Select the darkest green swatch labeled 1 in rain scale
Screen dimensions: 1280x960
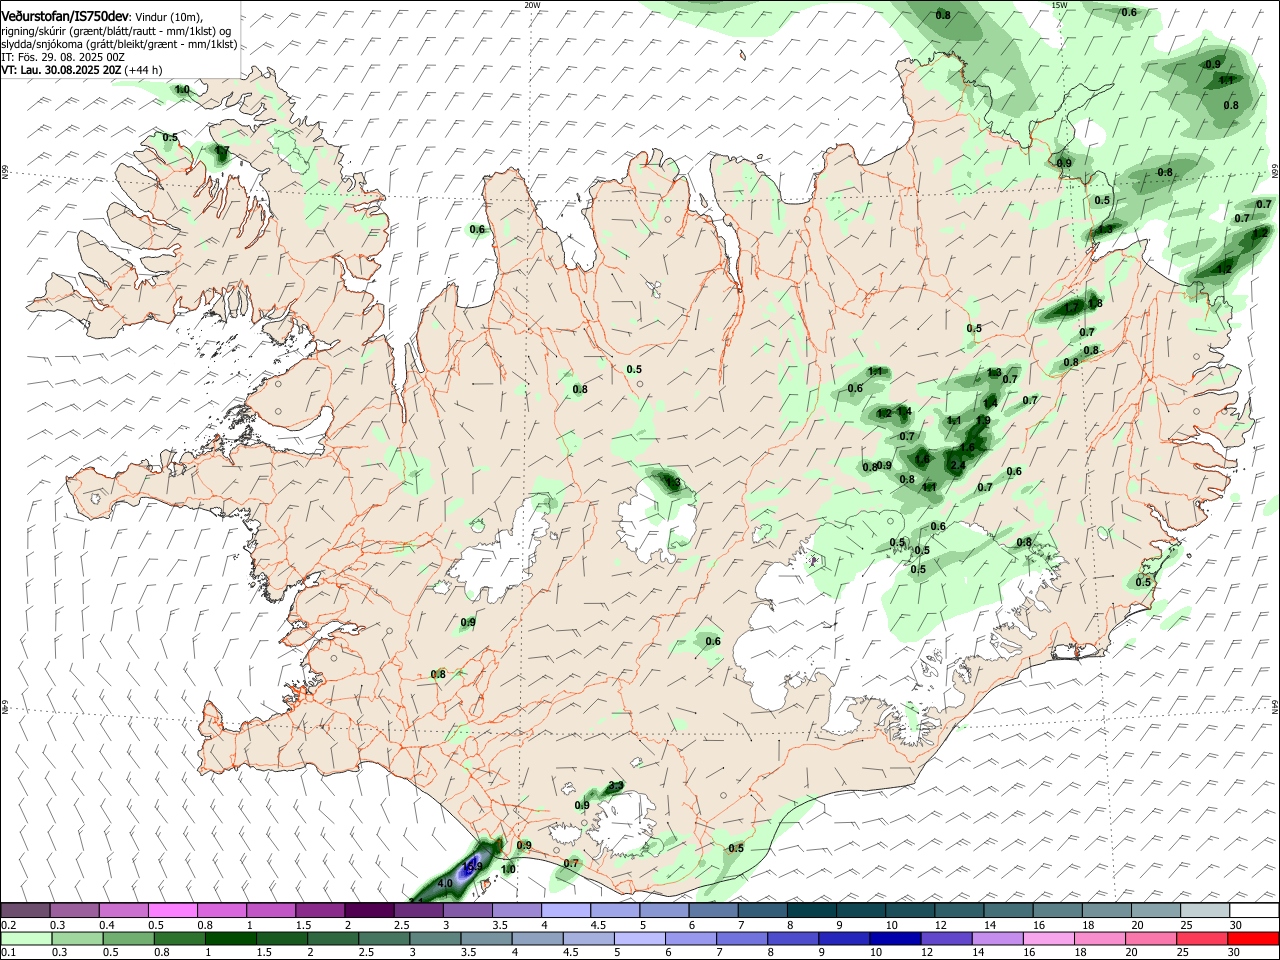(x=231, y=939)
